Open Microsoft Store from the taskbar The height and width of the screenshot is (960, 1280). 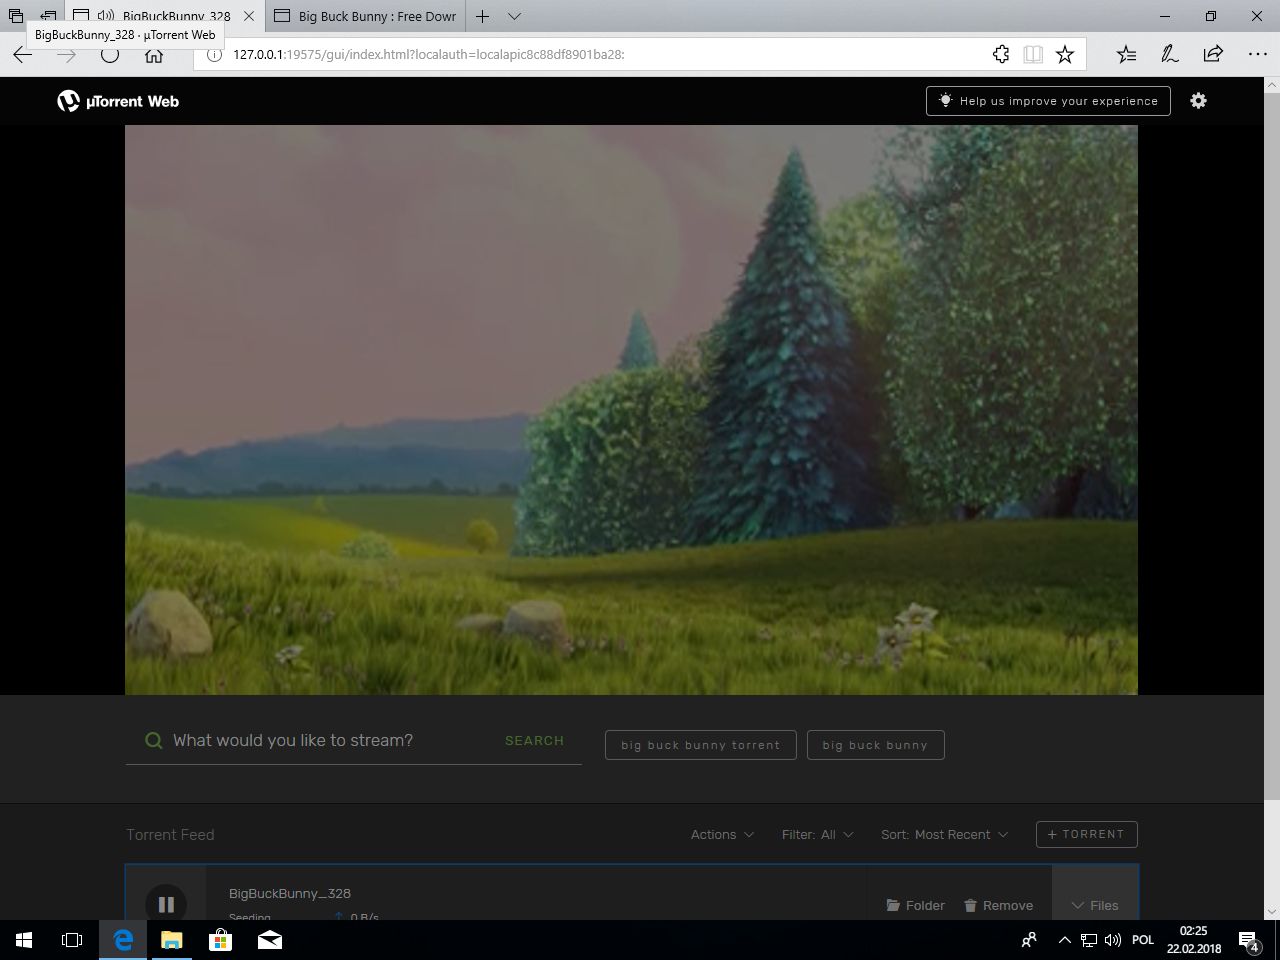pyautogui.click(x=221, y=940)
